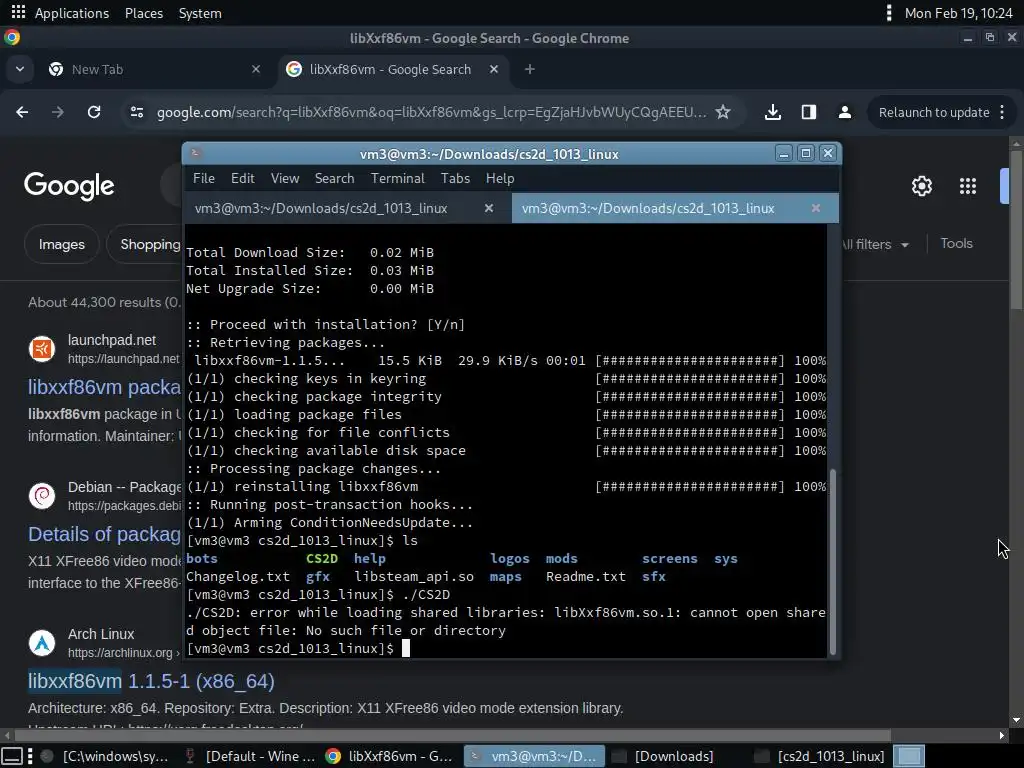
Task: Open the terminal Help menu
Action: [500, 178]
